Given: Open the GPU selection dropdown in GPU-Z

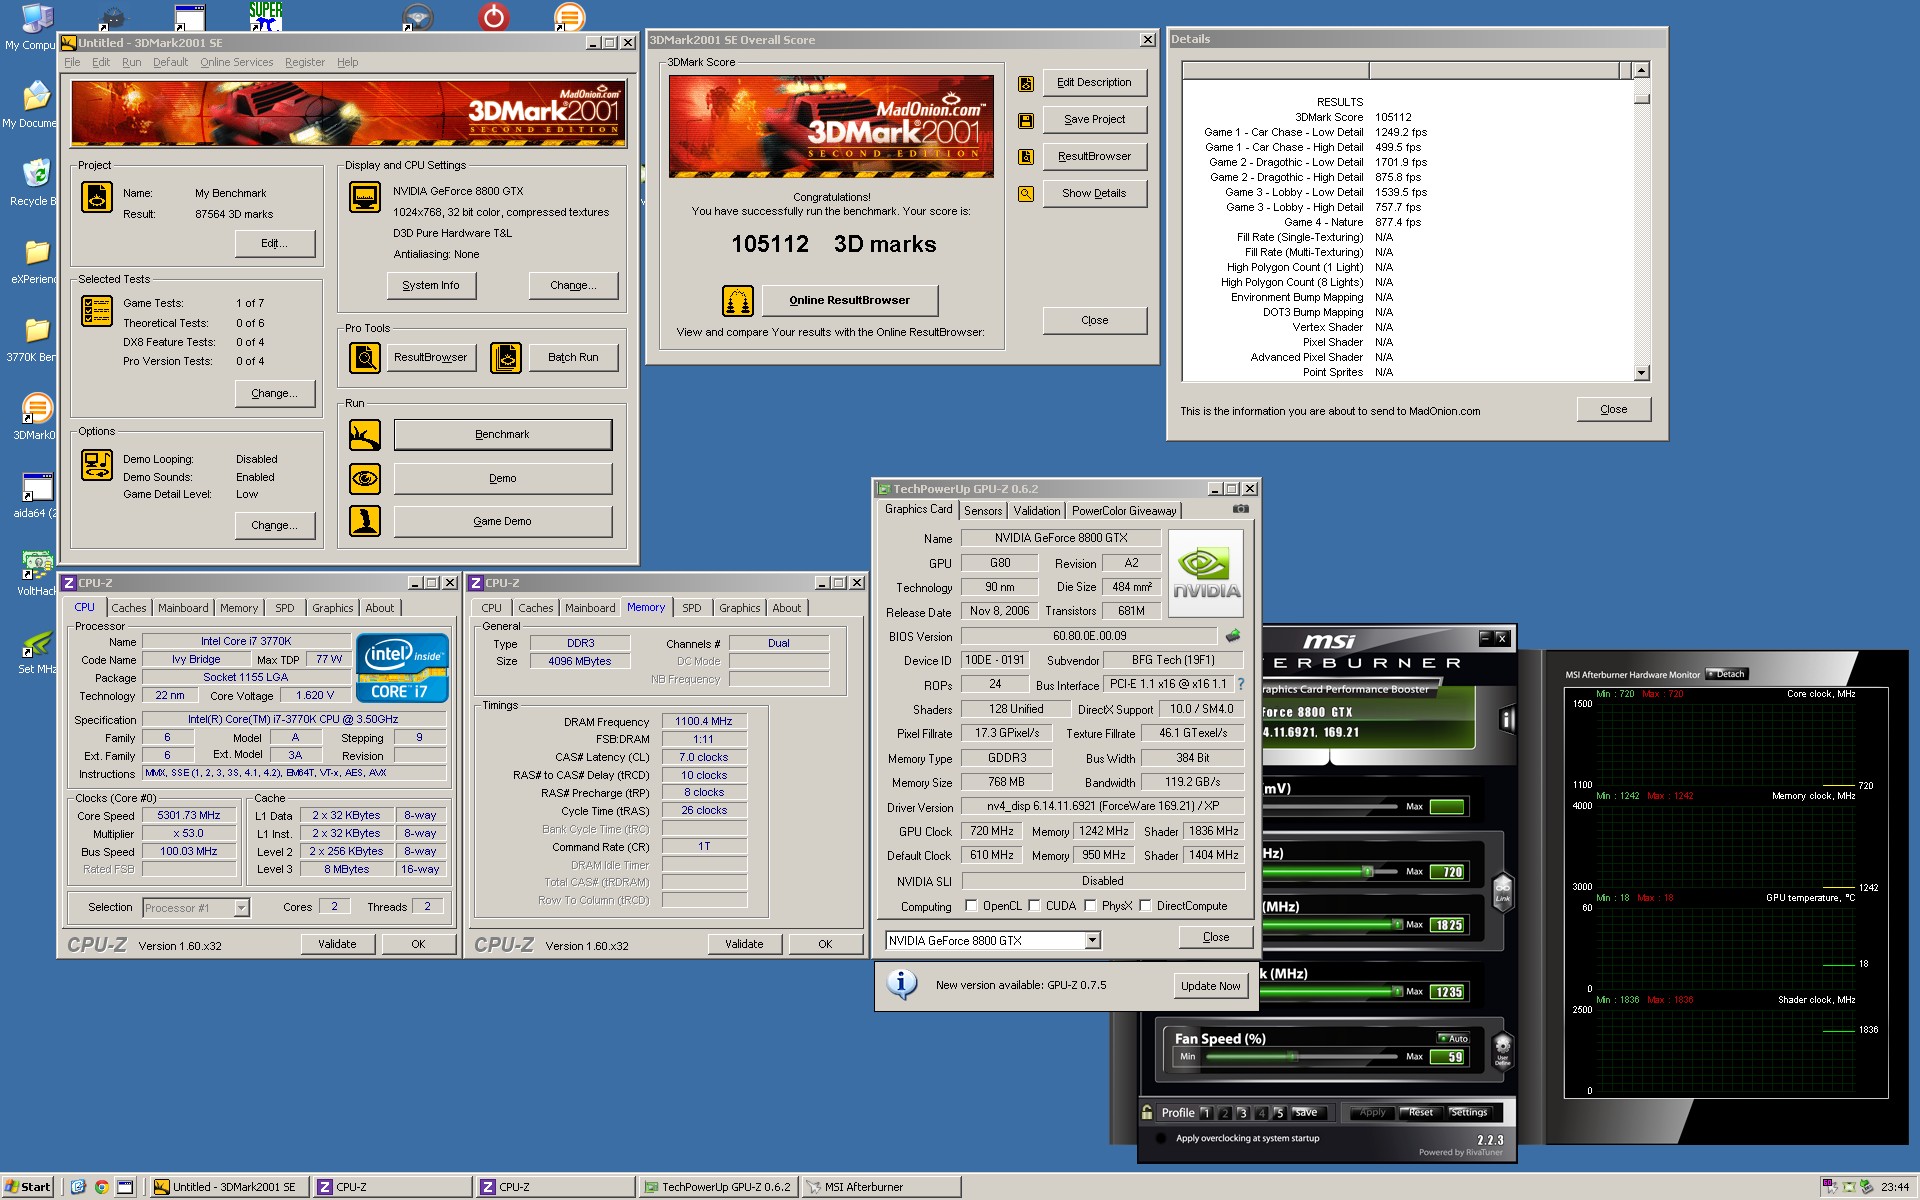Looking at the screenshot, I should (1092, 940).
